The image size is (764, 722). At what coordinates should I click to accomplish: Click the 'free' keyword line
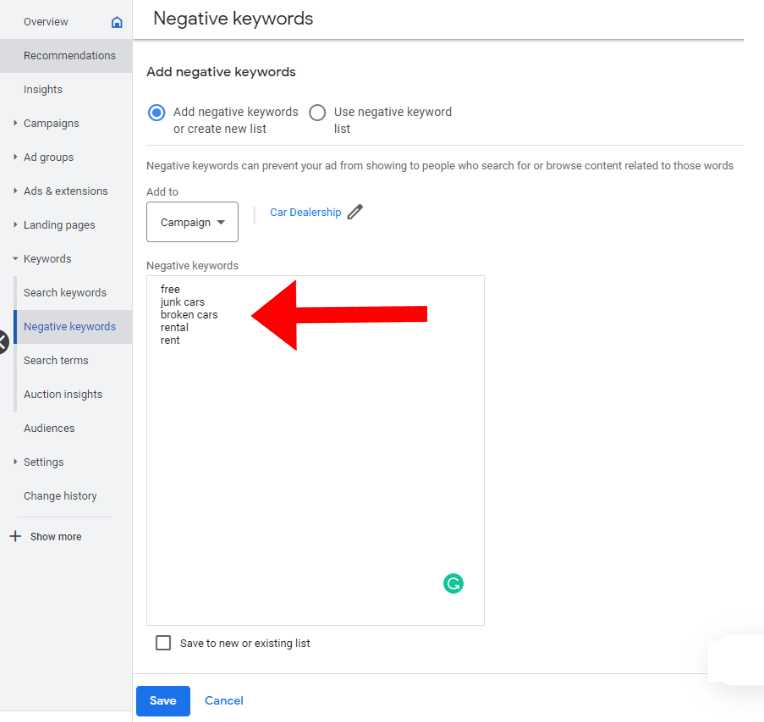point(170,289)
